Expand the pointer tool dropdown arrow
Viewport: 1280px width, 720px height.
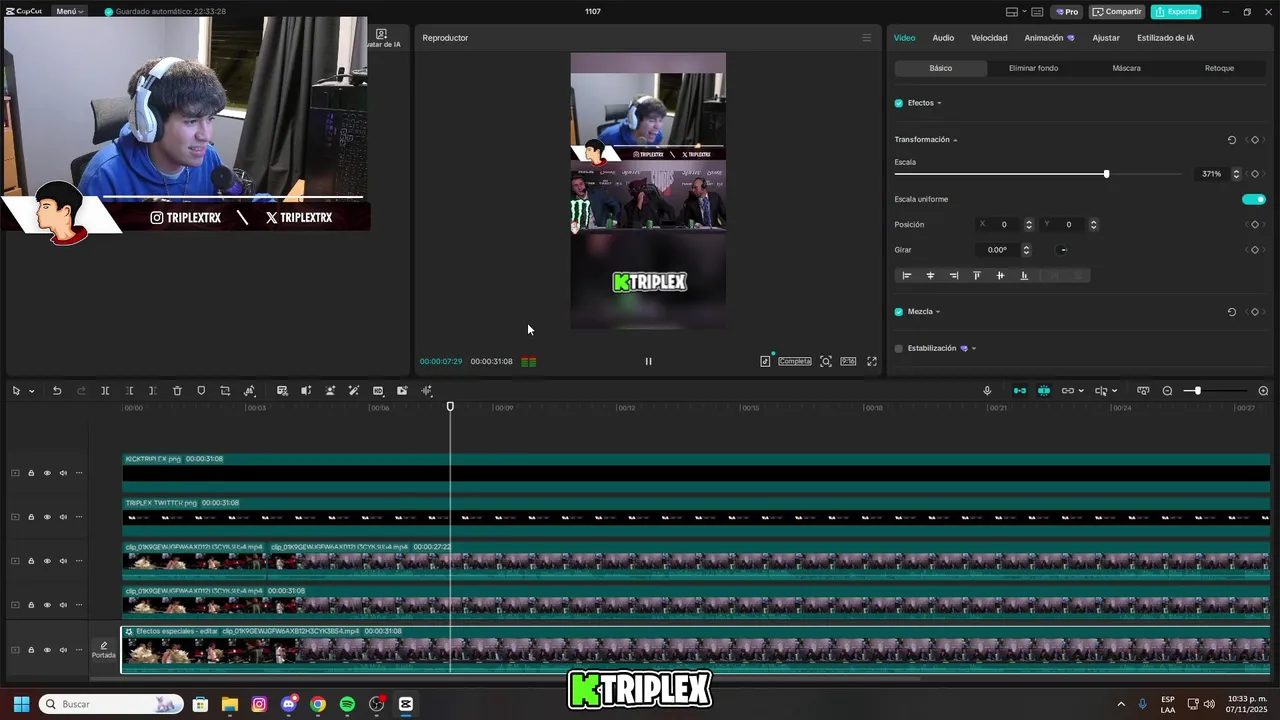coord(31,391)
